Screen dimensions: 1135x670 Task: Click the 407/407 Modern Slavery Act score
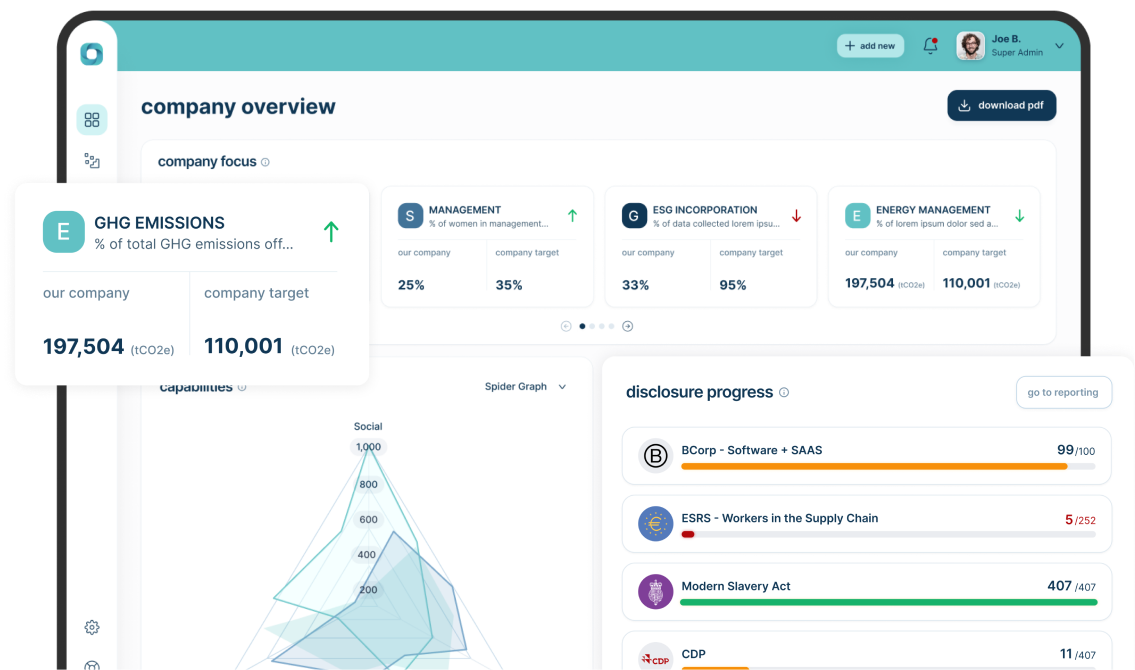coord(1071,586)
